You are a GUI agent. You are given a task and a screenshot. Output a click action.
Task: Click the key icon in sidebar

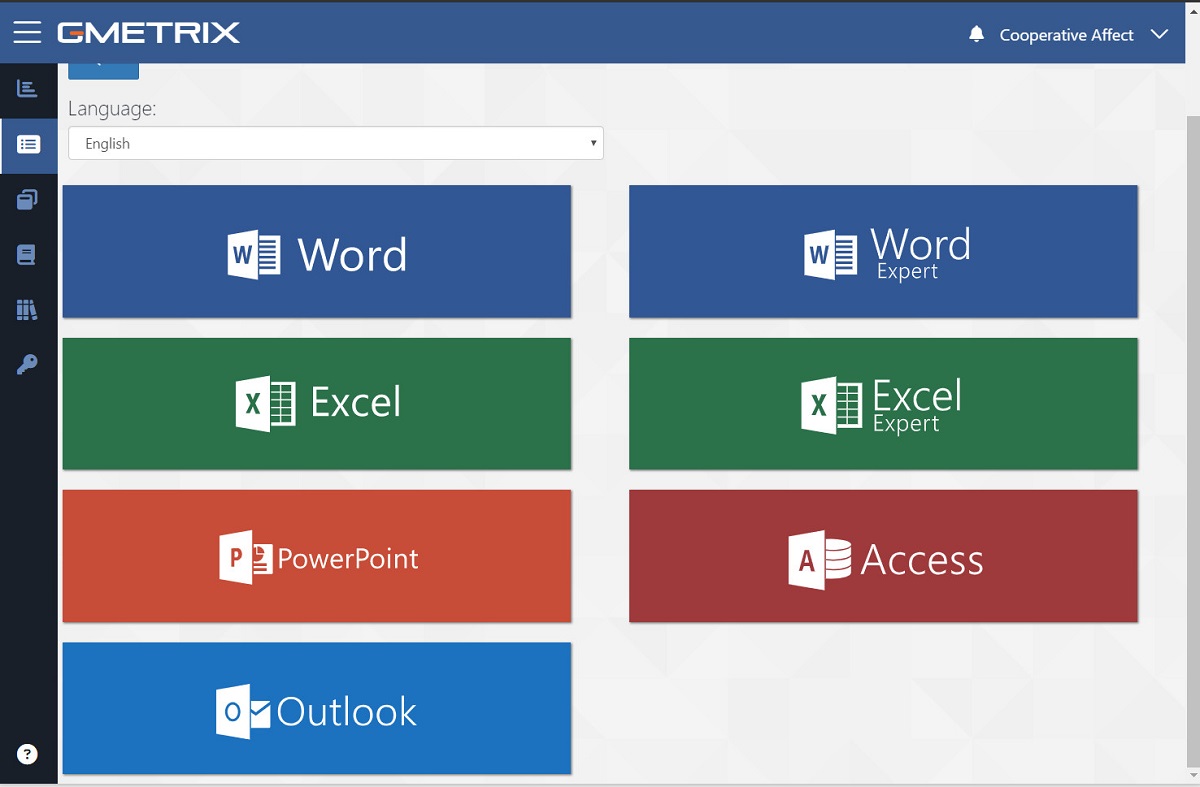tap(27, 364)
